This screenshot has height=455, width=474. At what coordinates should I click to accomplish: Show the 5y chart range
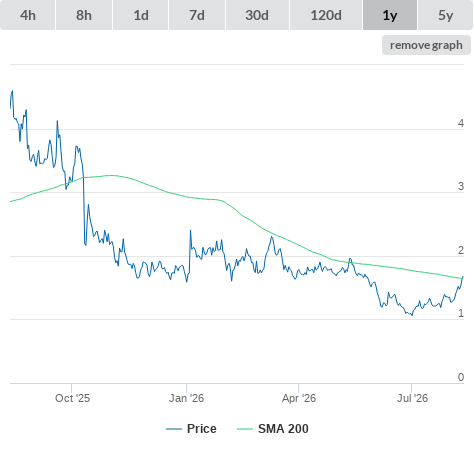click(445, 15)
